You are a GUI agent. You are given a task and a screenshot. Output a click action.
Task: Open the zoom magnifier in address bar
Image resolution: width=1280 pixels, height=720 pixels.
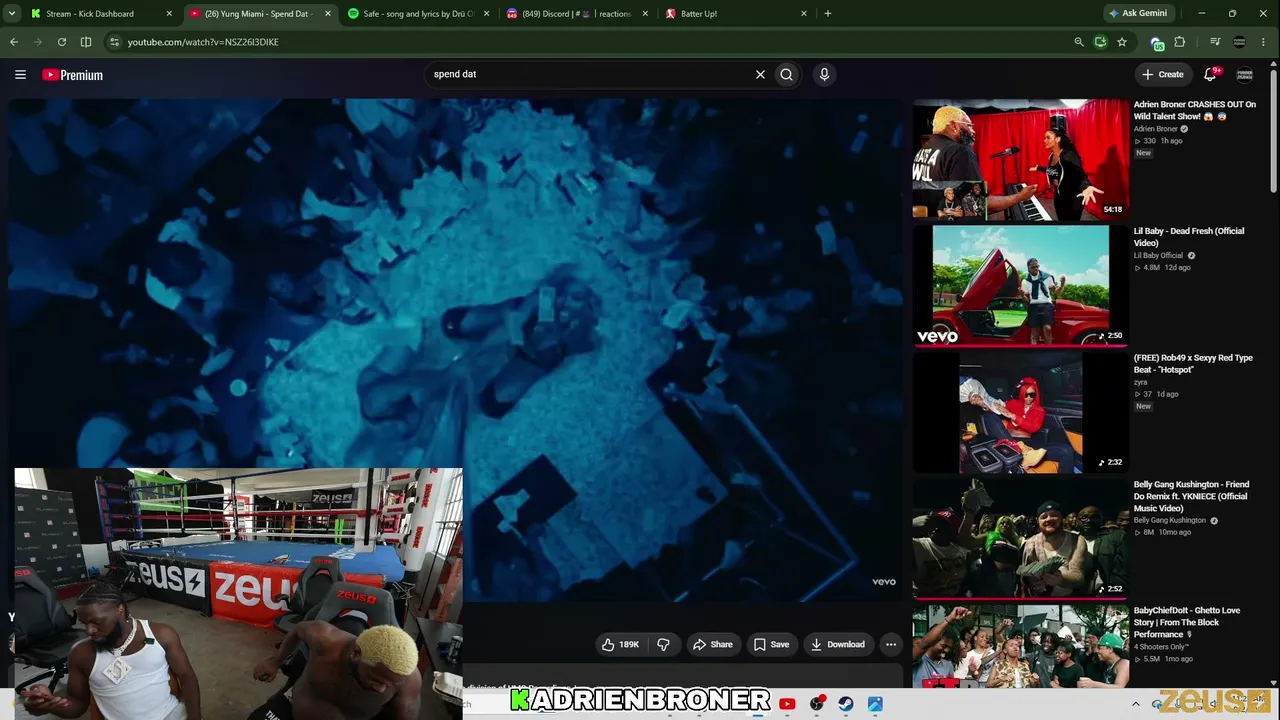click(1078, 42)
